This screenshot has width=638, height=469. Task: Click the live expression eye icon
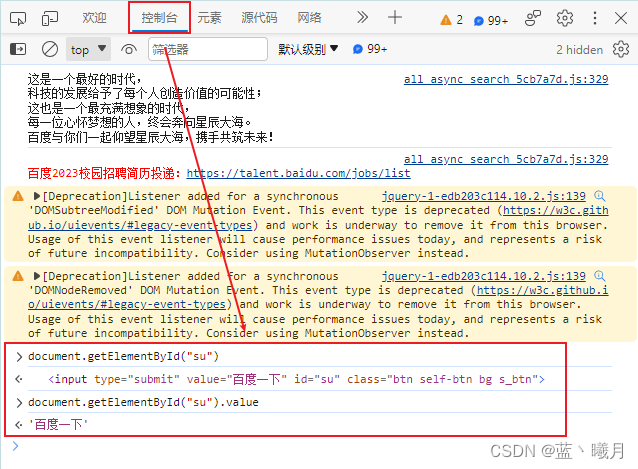click(129, 50)
